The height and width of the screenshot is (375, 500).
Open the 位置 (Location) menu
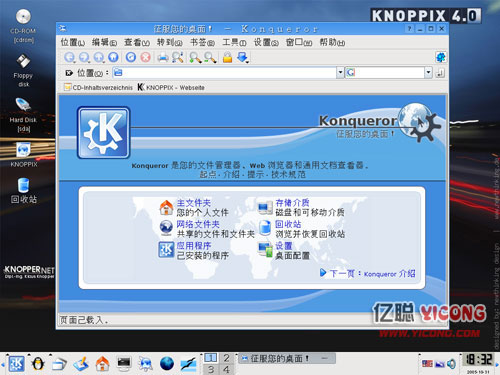coord(72,43)
